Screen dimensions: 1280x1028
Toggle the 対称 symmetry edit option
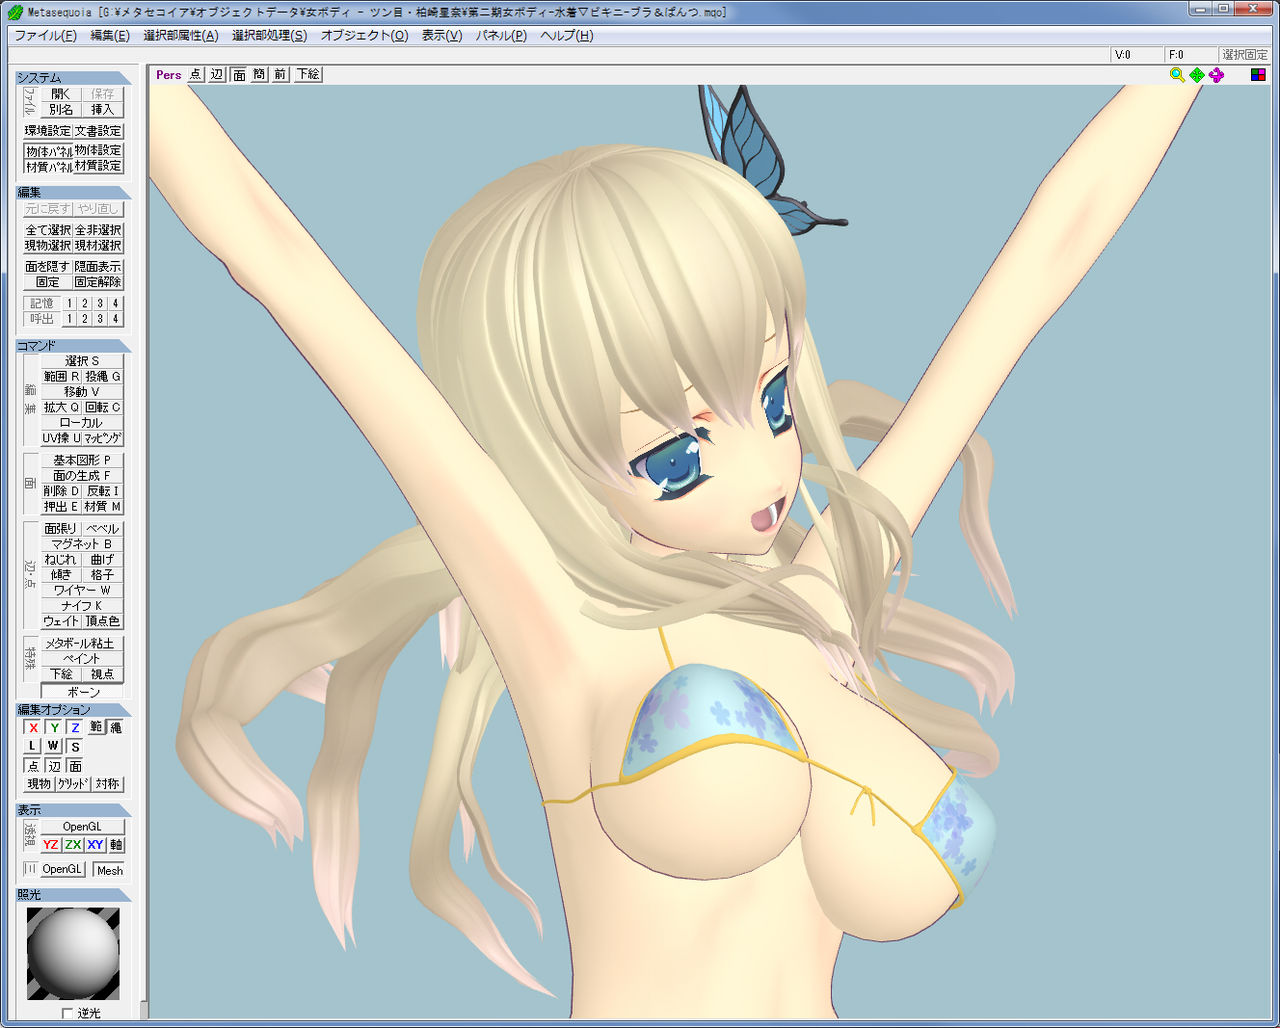(108, 784)
